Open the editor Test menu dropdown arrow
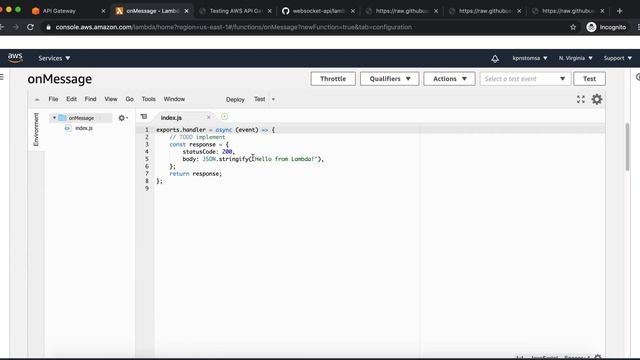The height and width of the screenshot is (360, 640). click(x=273, y=99)
